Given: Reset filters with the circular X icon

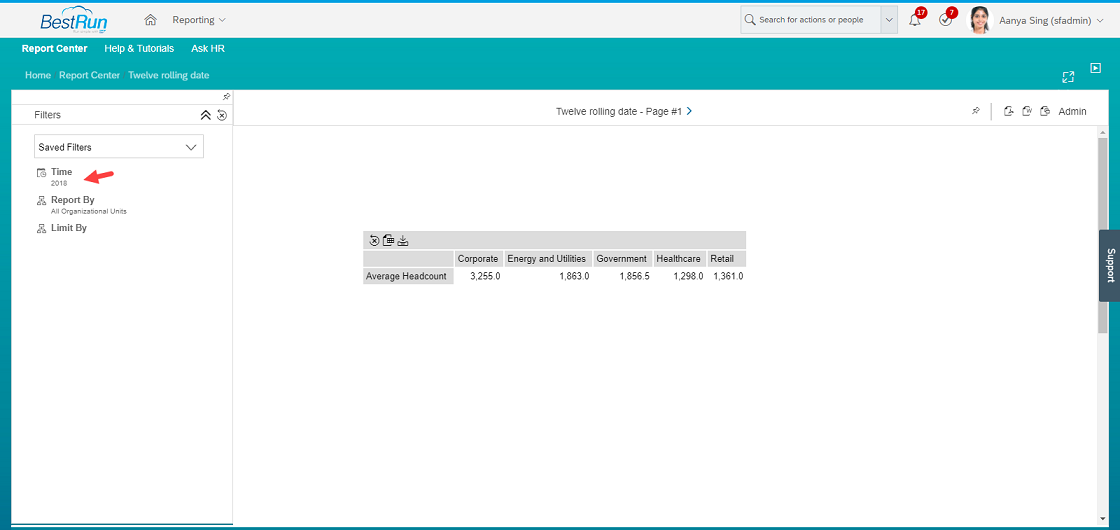Looking at the screenshot, I should (222, 115).
